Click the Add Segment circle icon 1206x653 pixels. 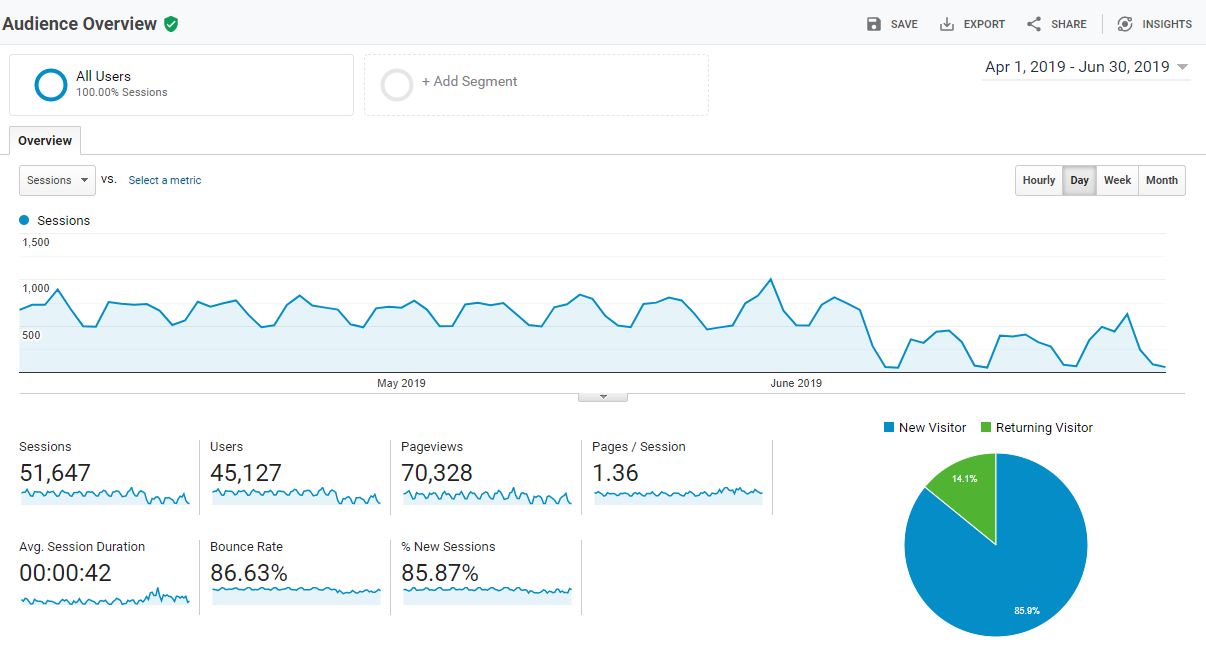[397, 85]
